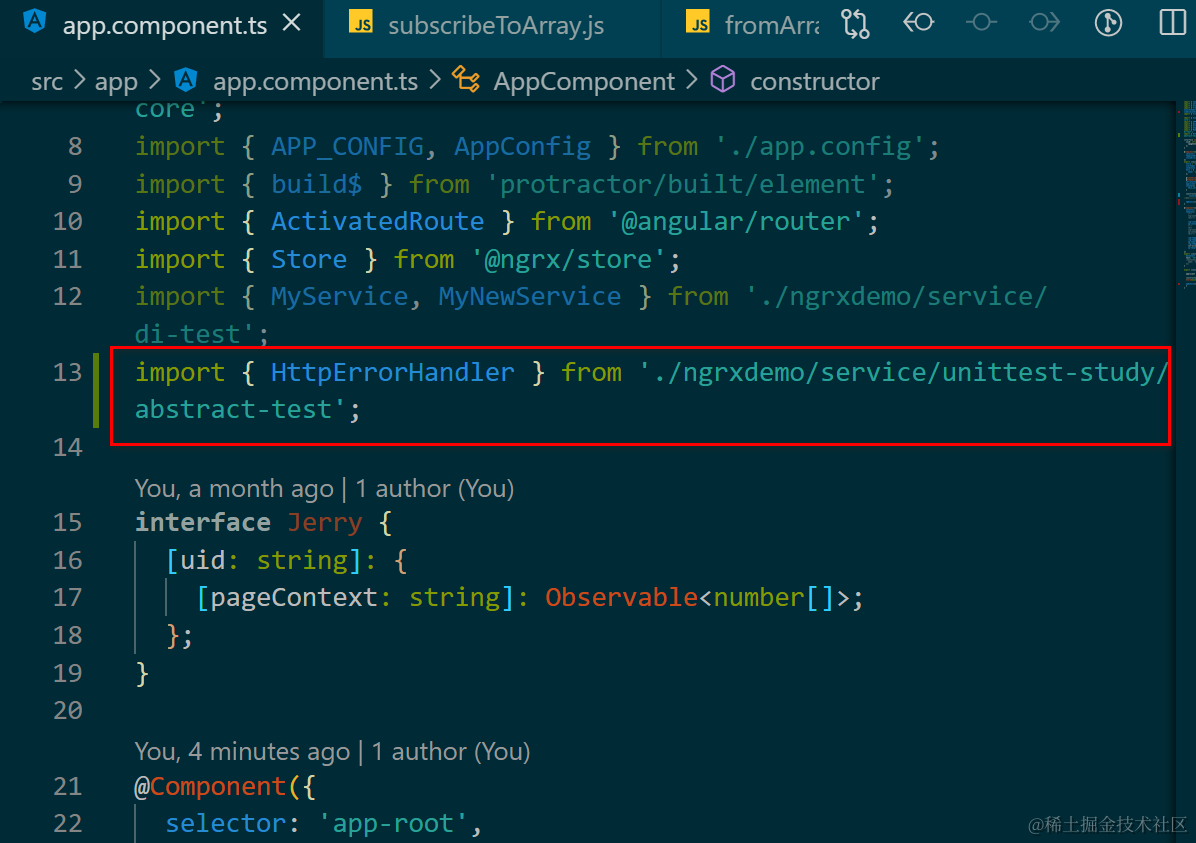Expand breadcrumb chevron after app
The image size is (1196, 843).
coord(155,80)
